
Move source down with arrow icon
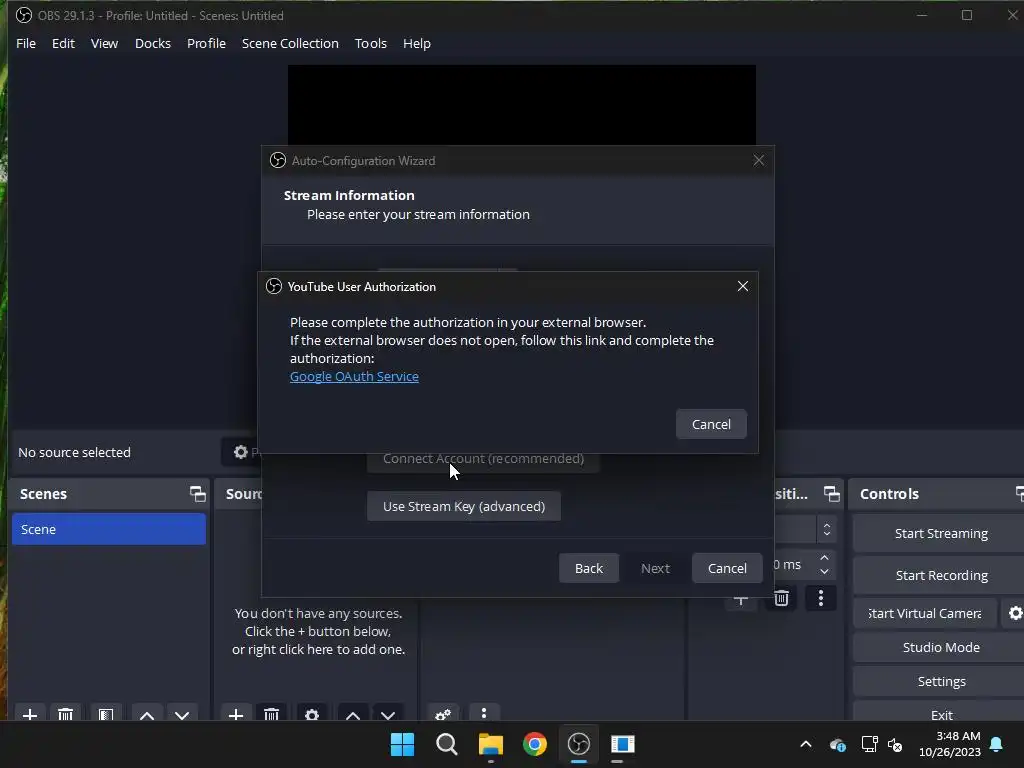(x=388, y=714)
